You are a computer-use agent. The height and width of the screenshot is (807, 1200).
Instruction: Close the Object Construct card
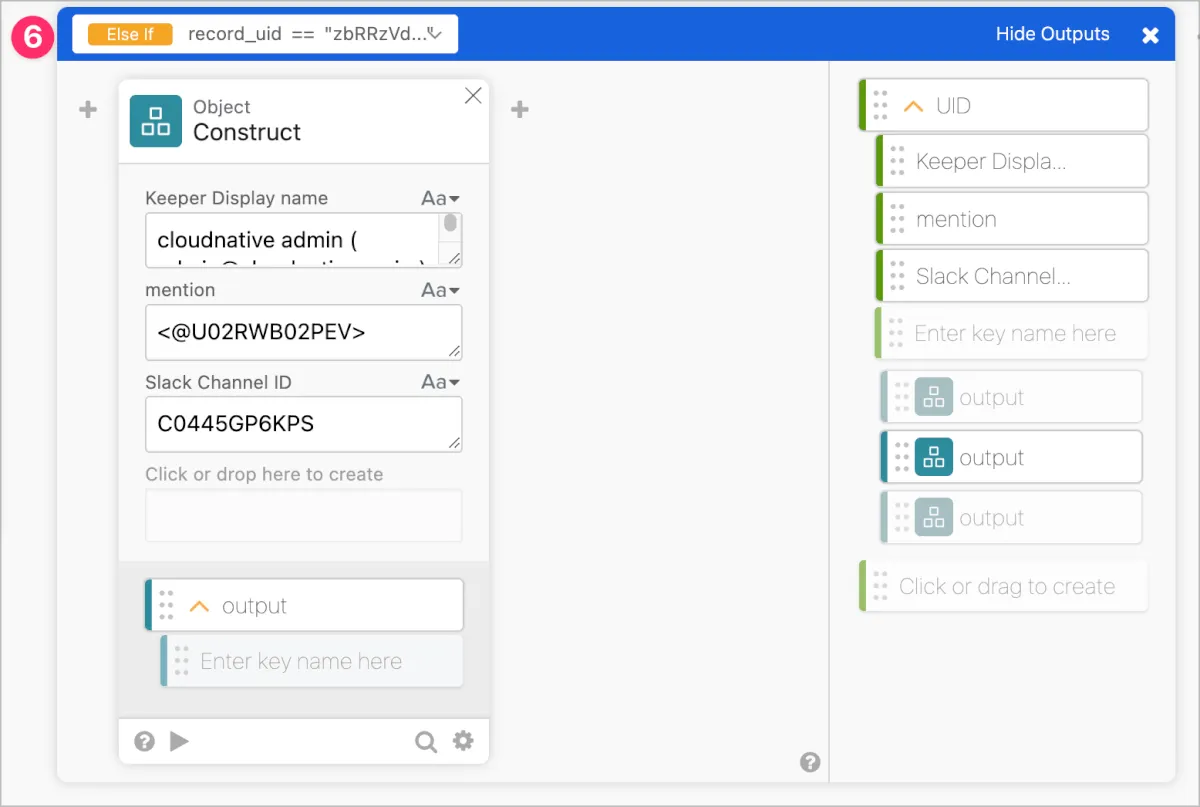[x=473, y=95]
